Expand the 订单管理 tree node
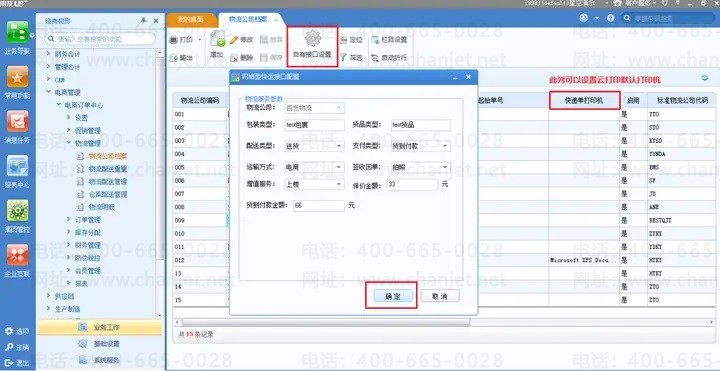Viewport: 720px width, 371px height. [68, 219]
